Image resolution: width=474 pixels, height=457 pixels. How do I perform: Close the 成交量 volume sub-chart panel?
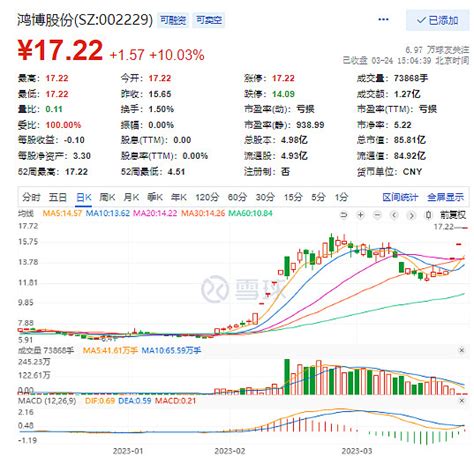tap(462, 350)
